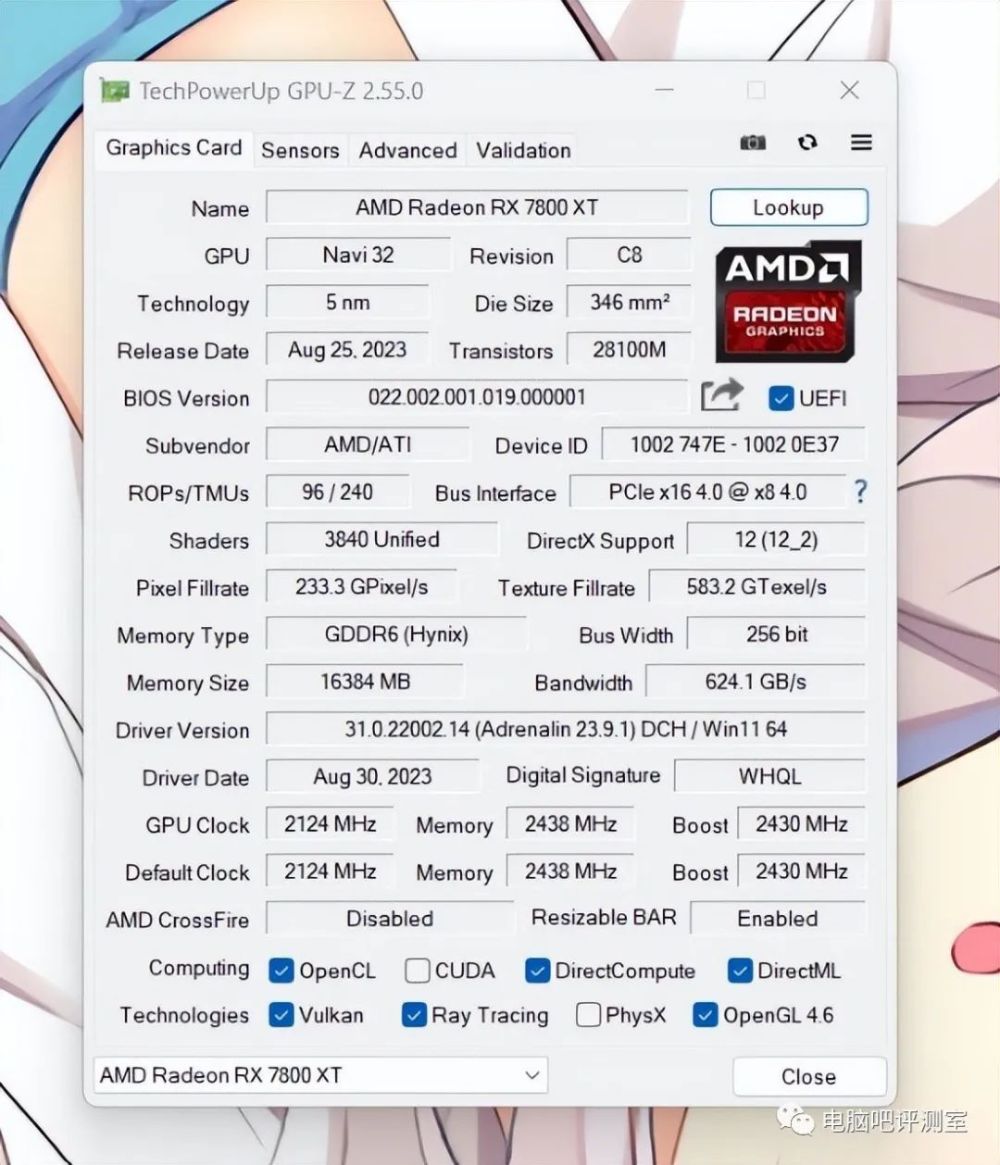Viewport: 1000px width, 1165px height.
Task: Click the Resizable BAR field Enabled
Action: tap(778, 918)
